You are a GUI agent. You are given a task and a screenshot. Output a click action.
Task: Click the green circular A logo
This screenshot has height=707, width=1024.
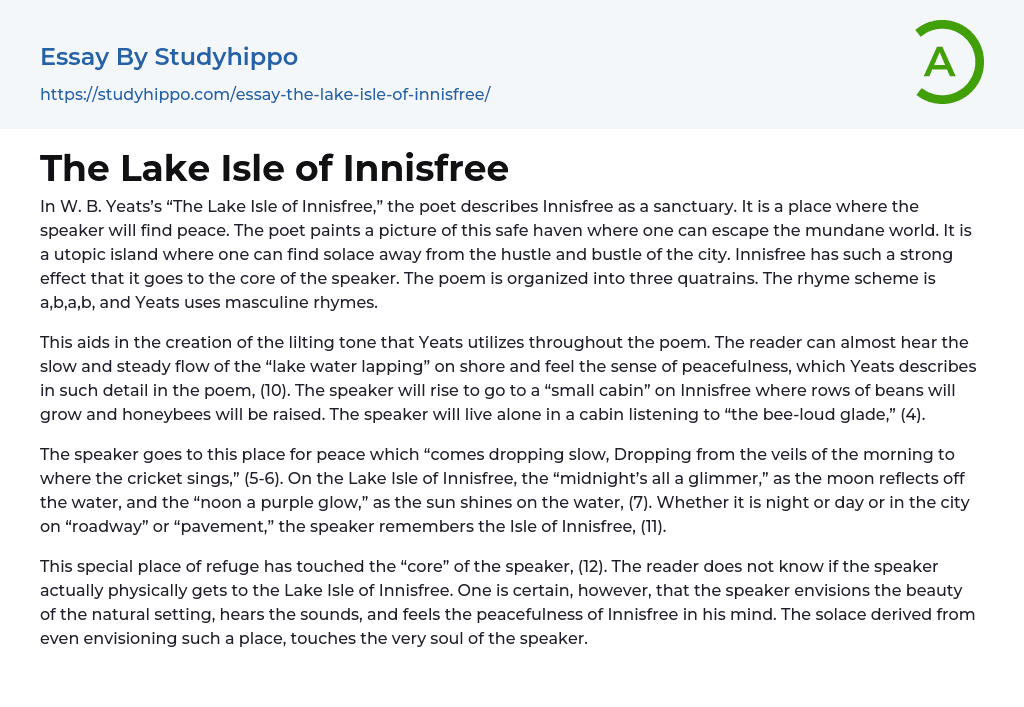tap(947, 62)
